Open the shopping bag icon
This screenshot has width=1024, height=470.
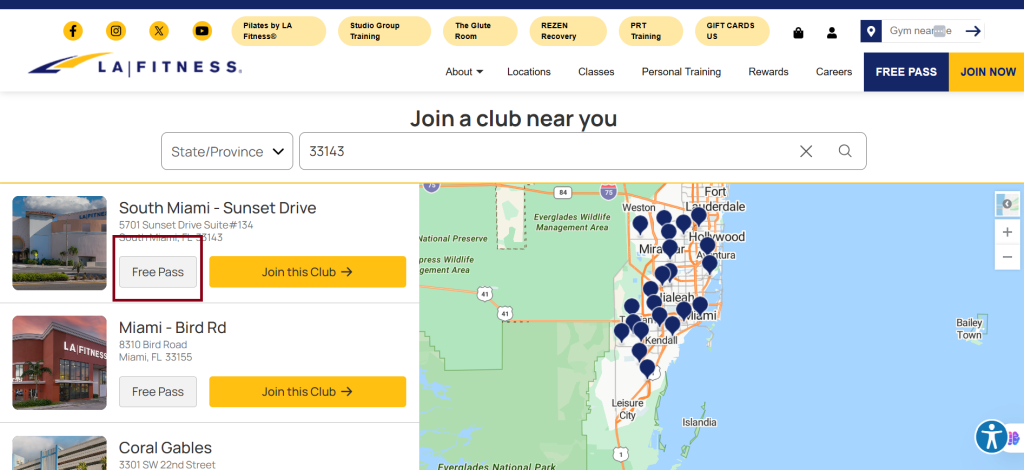coord(798,32)
